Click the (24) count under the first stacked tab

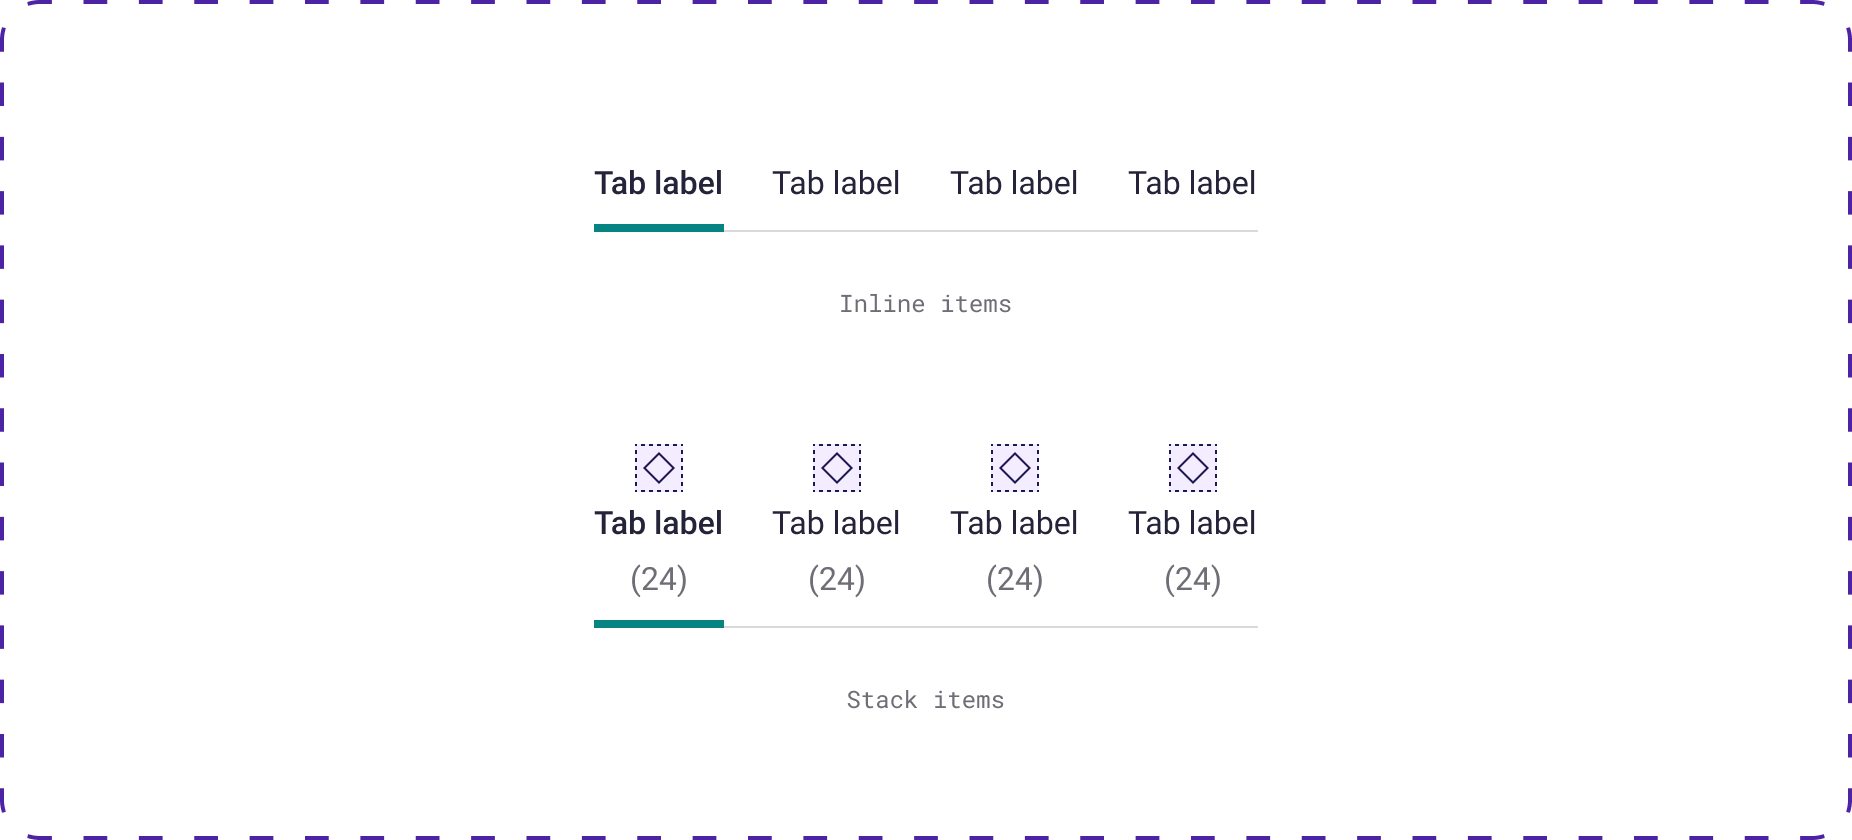click(x=658, y=579)
